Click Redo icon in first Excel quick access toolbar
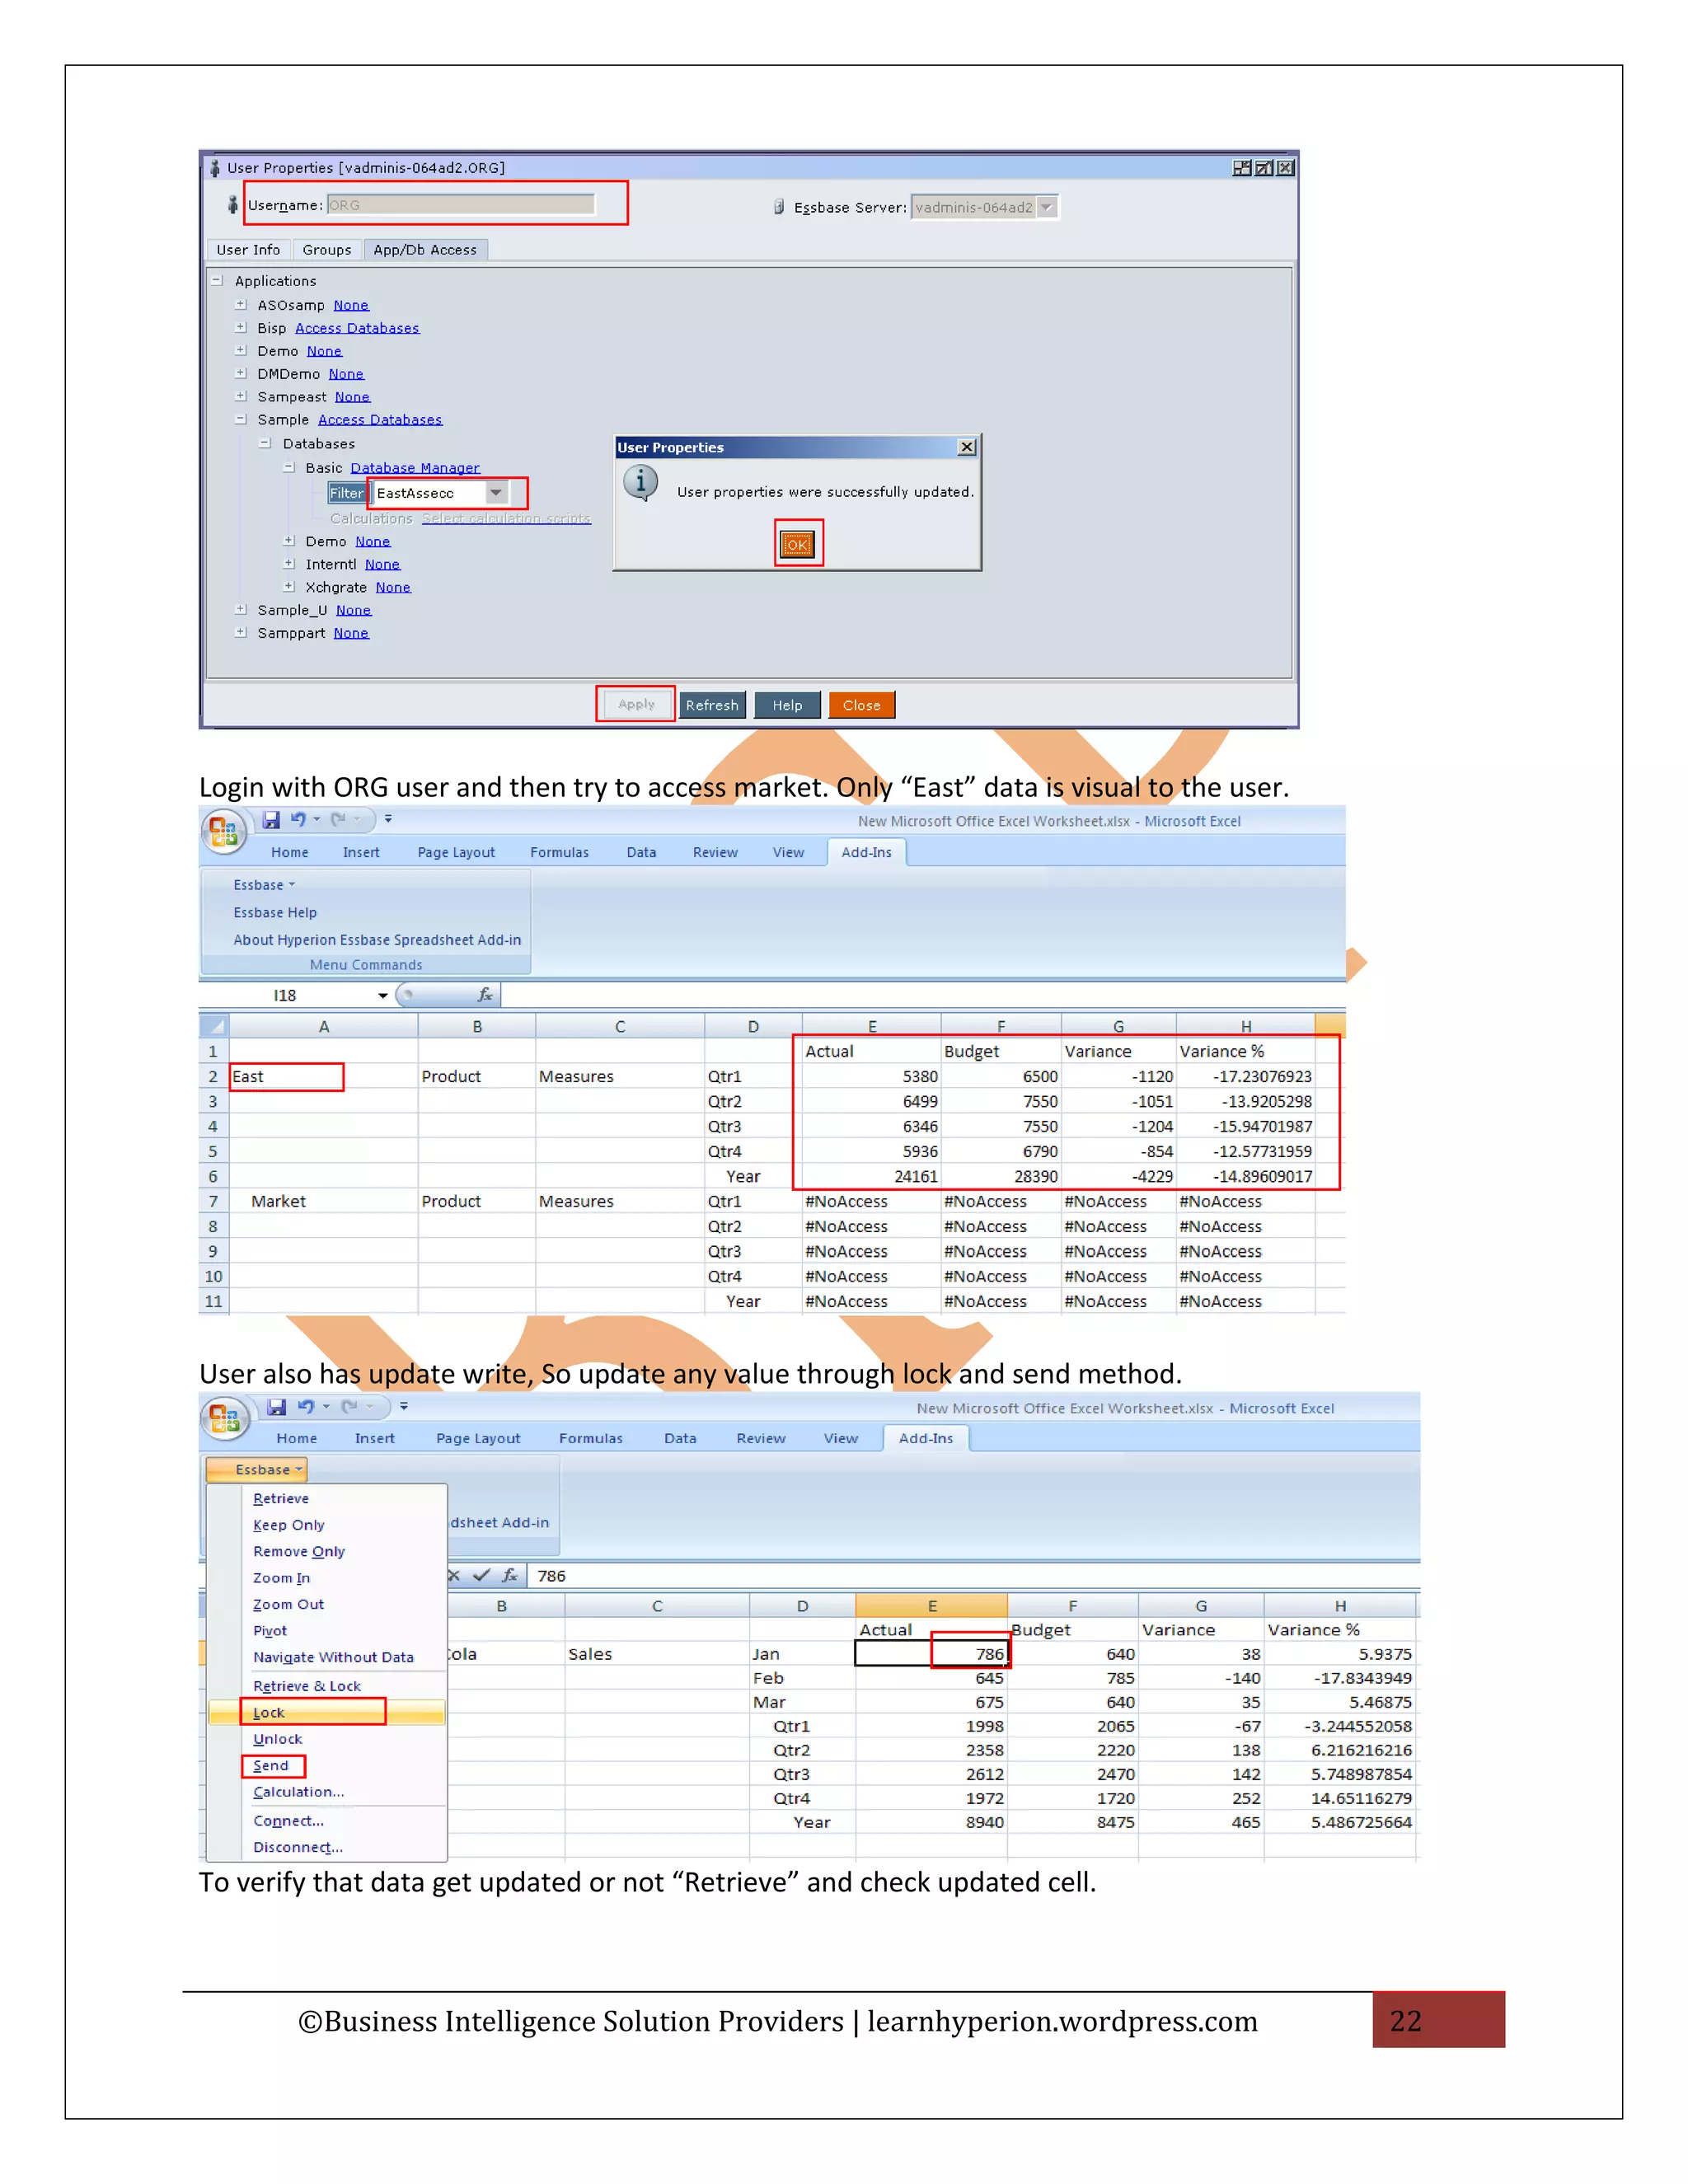The image size is (1688, 2184). [x=338, y=820]
